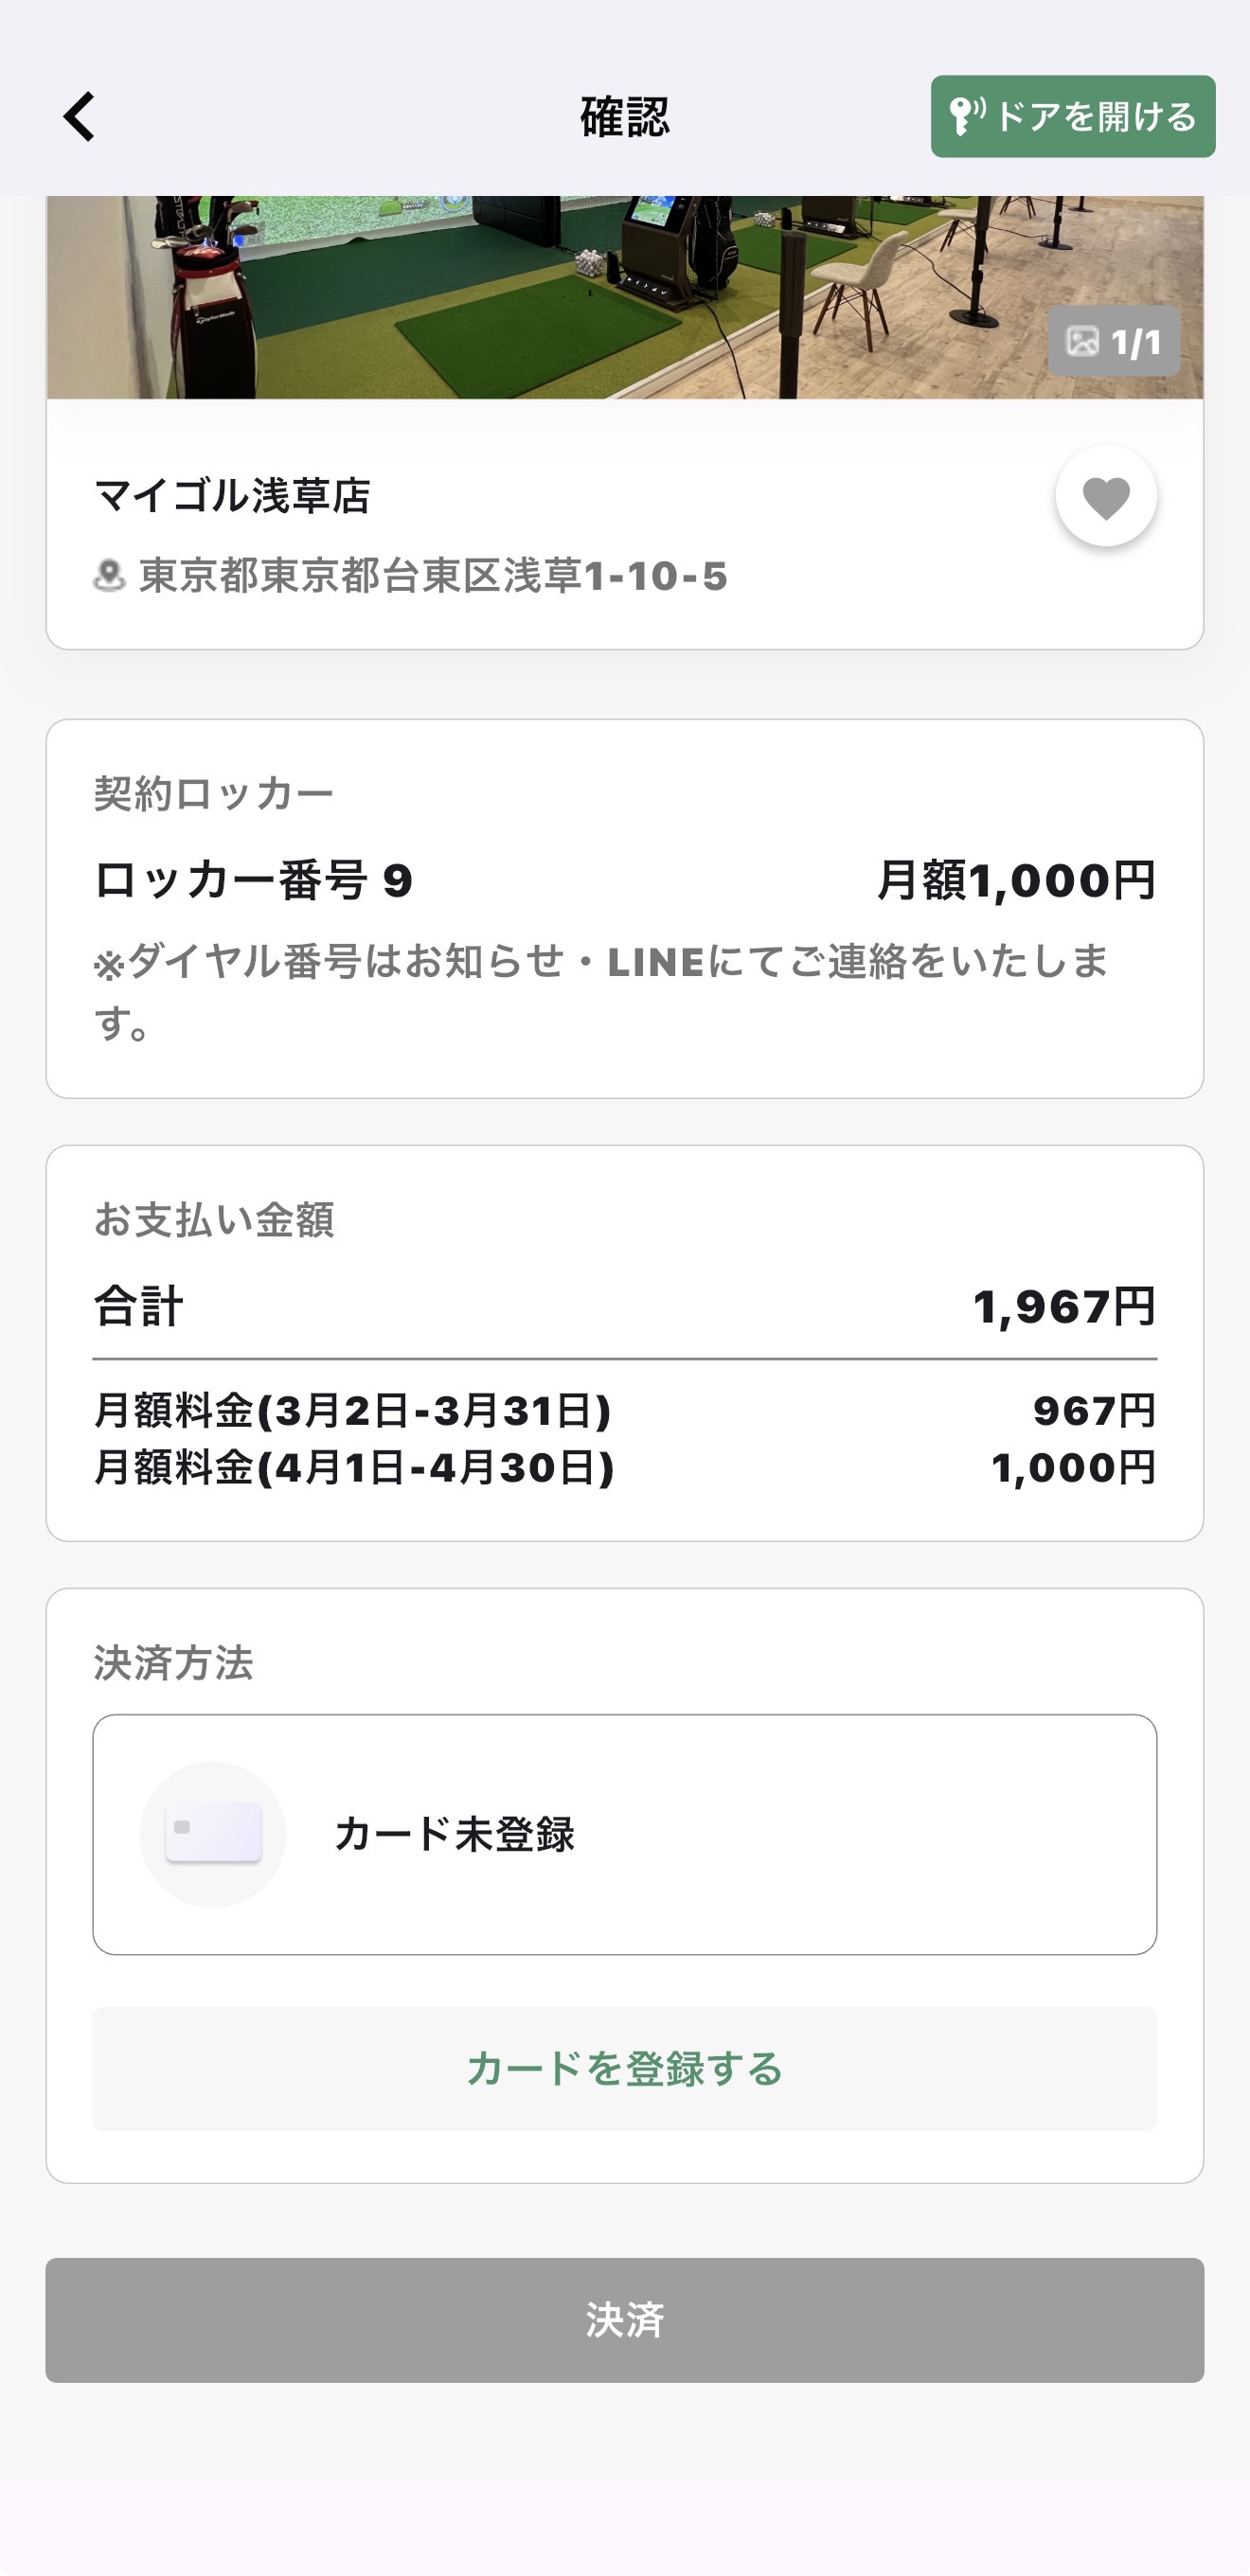The image size is (1250, 2576).
Task: Tap the 確認 page title
Action: 625,117
